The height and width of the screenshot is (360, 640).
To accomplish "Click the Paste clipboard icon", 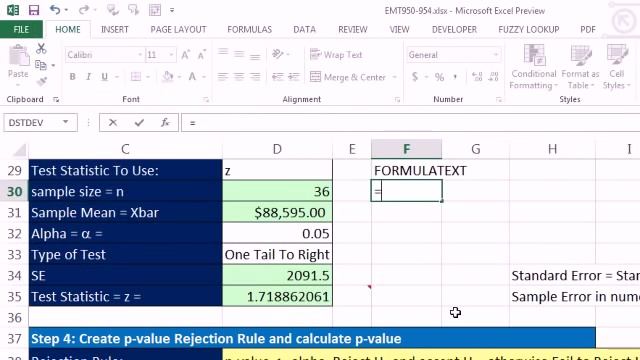I will coord(18,56).
